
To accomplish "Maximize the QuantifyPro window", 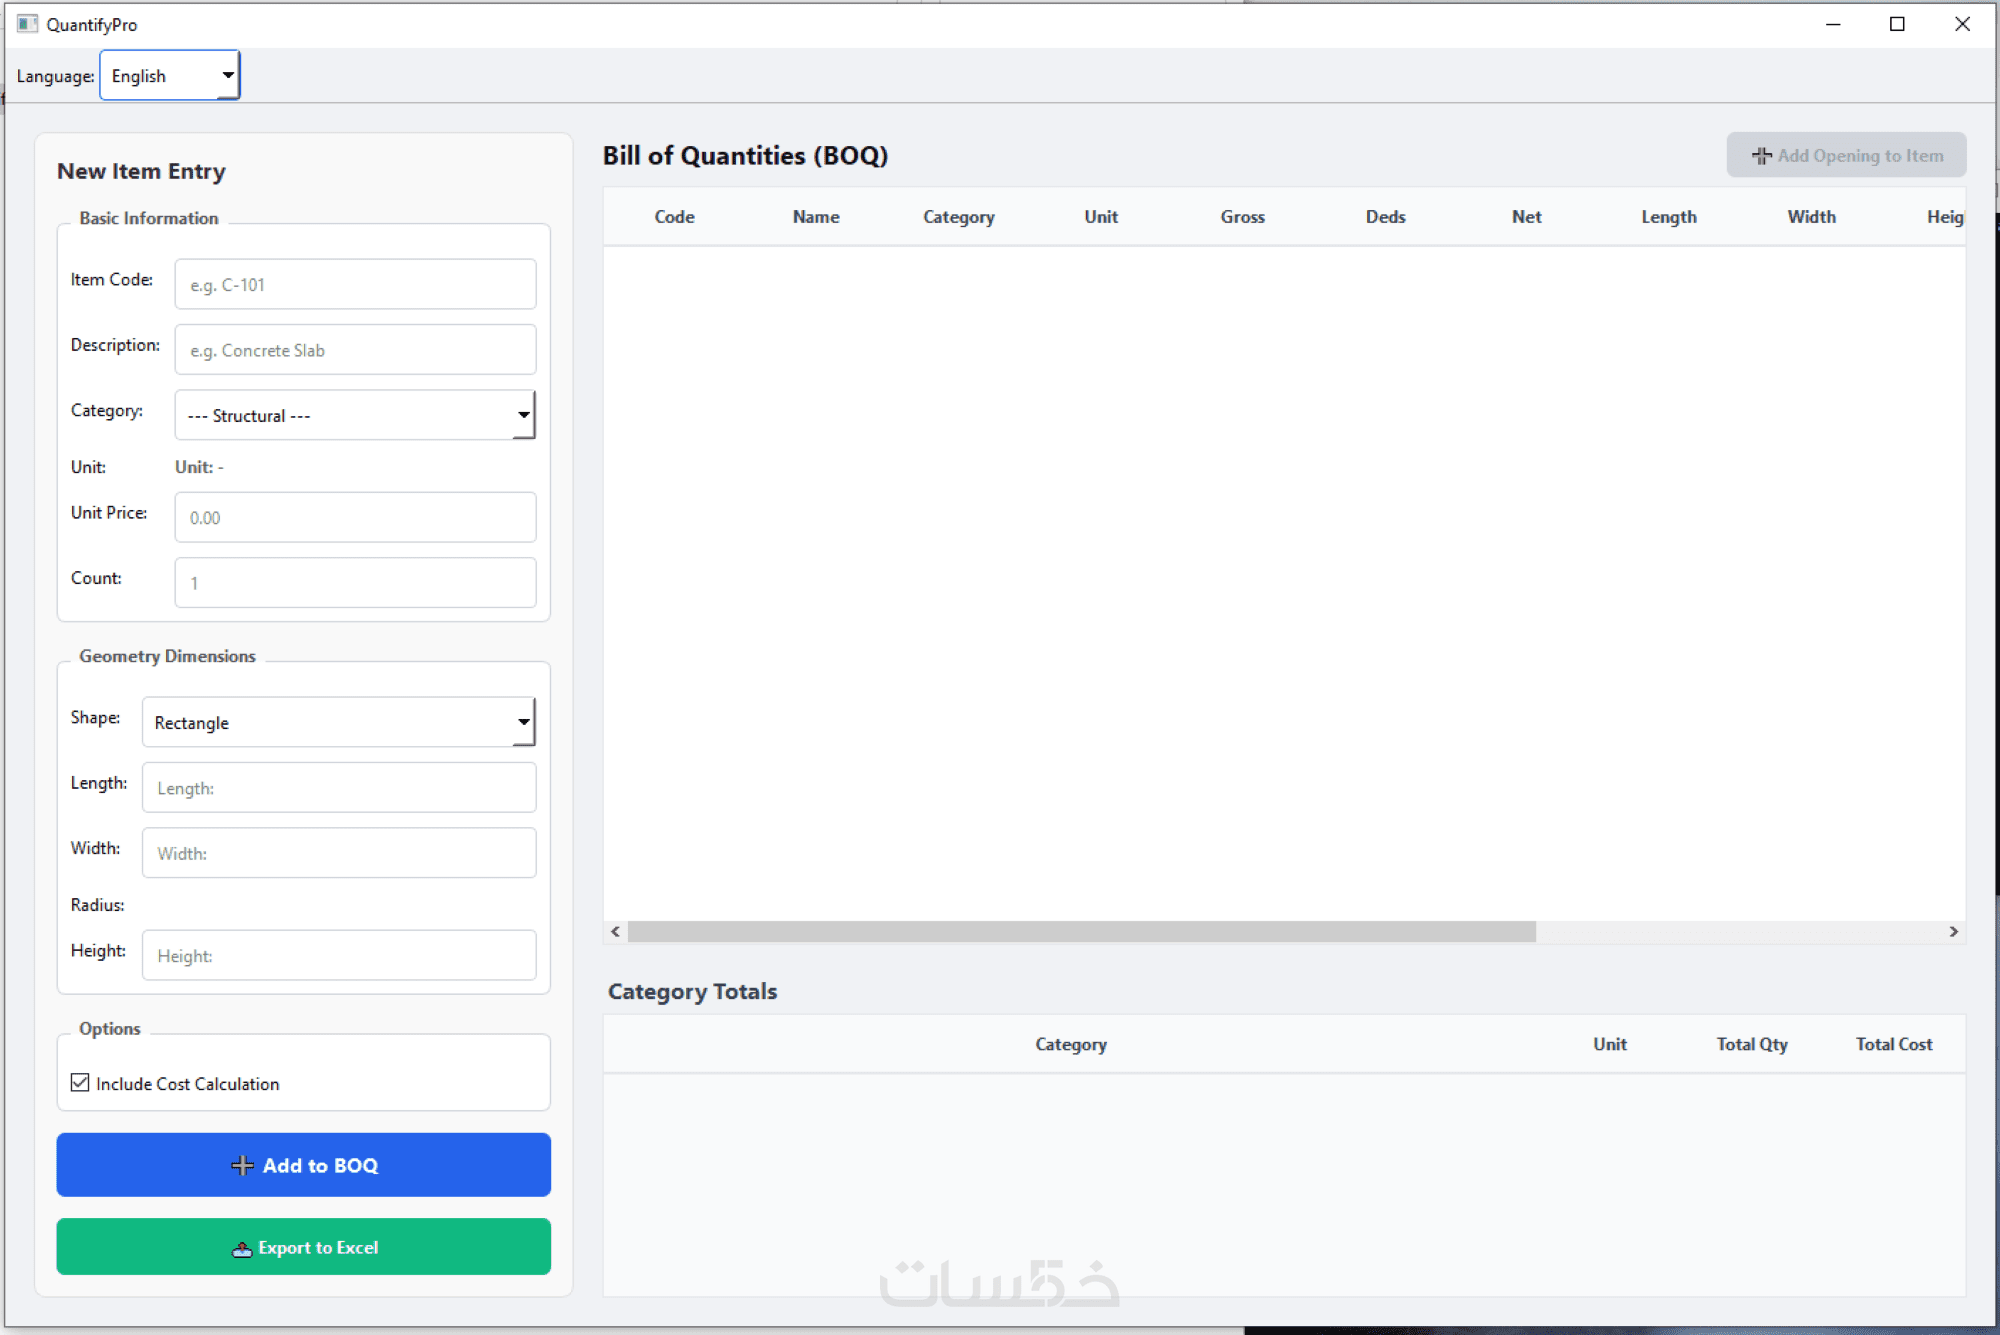I will [x=1896, y=24].
